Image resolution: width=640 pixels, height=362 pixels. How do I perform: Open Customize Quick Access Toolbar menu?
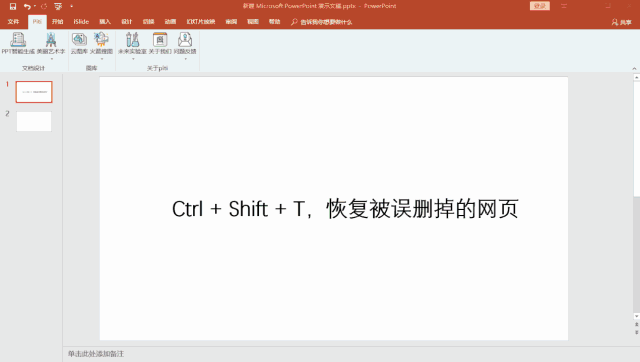pyautogui.click(x=71, y=6)
